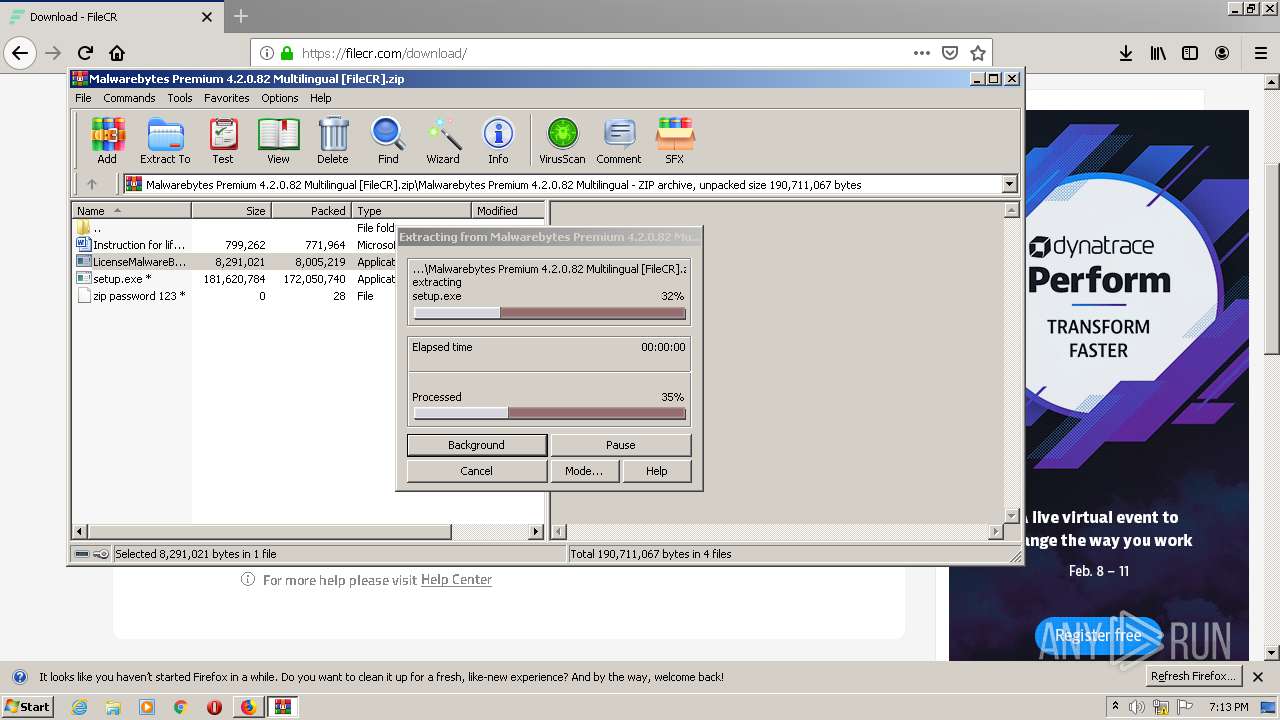Image resolution: width=1280 pixels, height=720 pixels.
Task: Open the Windows Start button
Action: pos(27,707)
